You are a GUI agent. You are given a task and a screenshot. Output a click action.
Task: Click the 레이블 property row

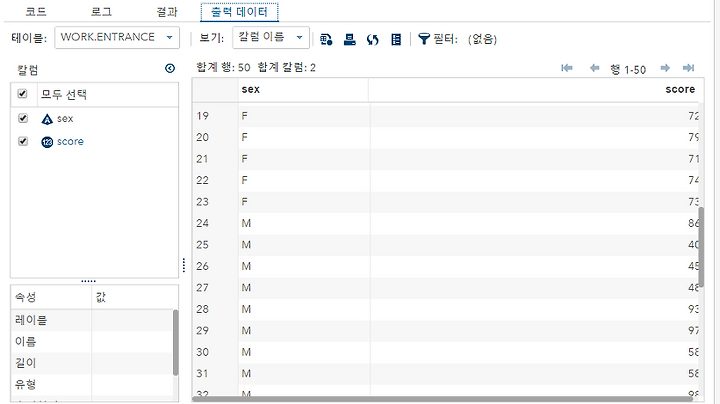tap(92, 320)
